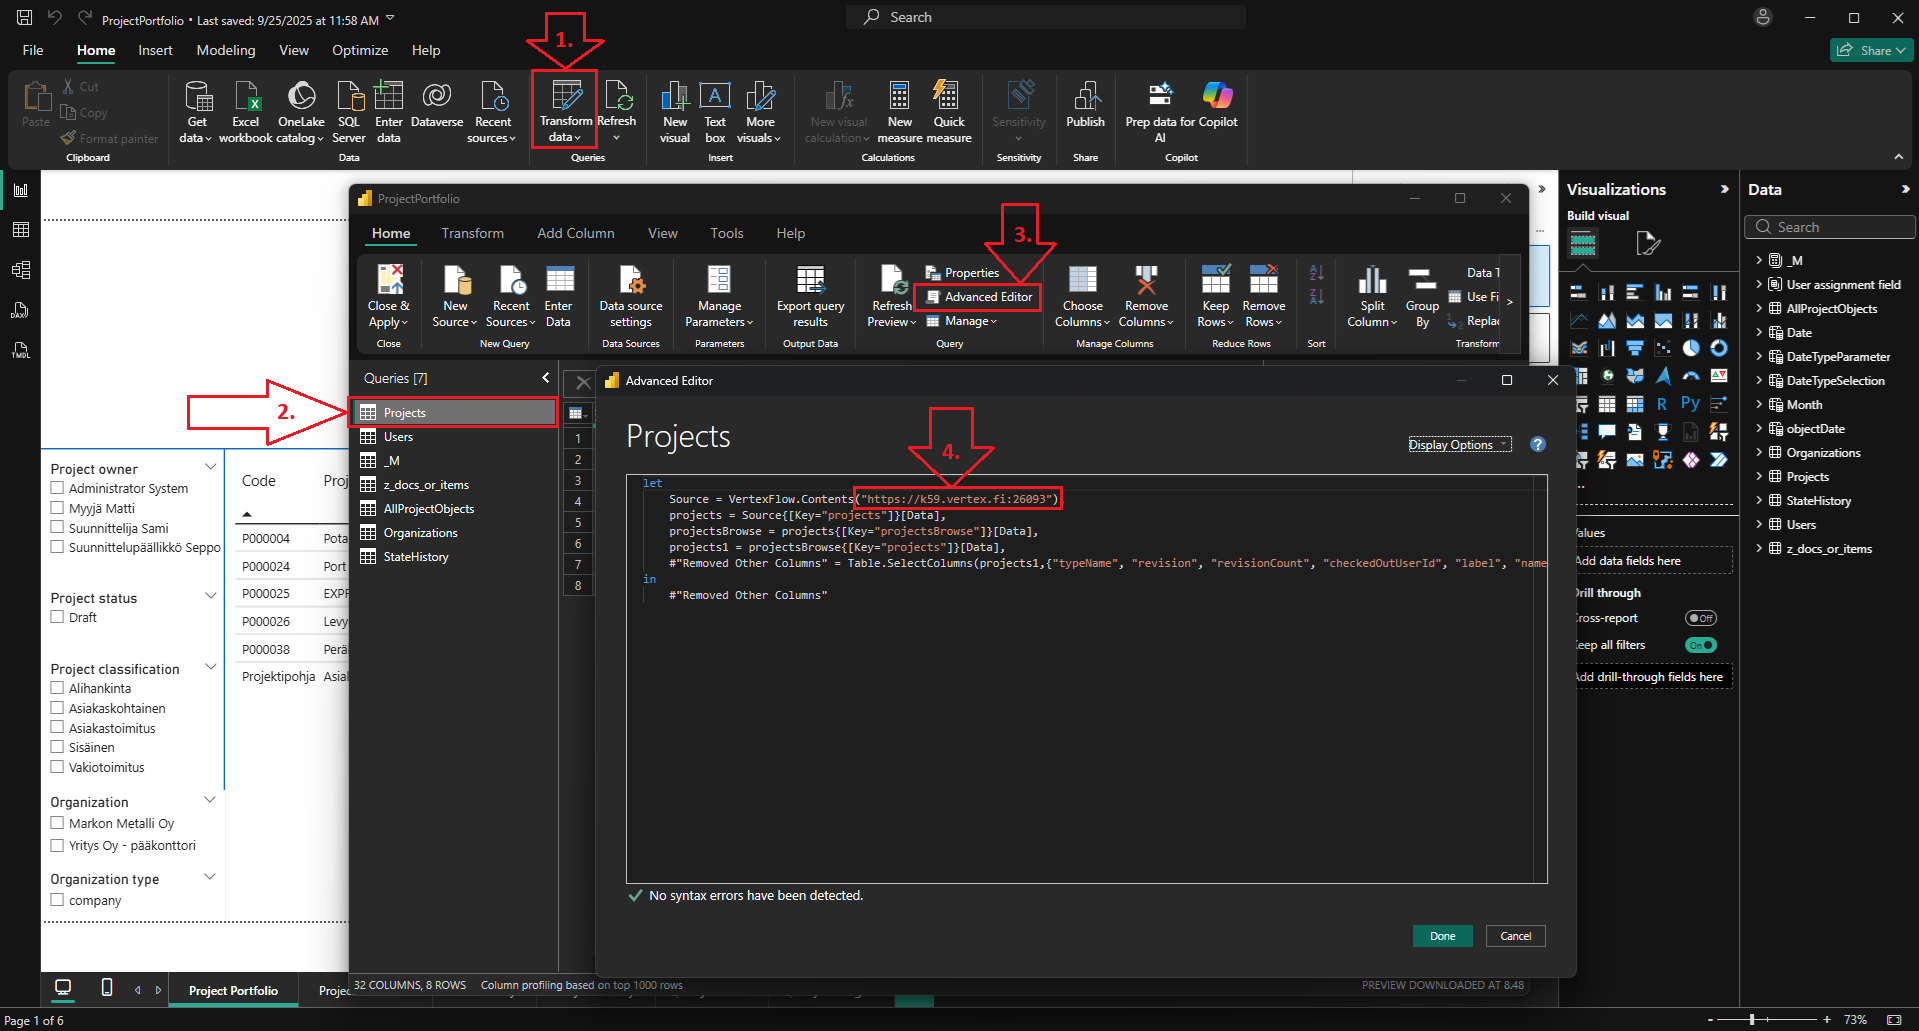Open the Add Column tab
This screenshot has height=1031, width=1919.
pos(575,233)
